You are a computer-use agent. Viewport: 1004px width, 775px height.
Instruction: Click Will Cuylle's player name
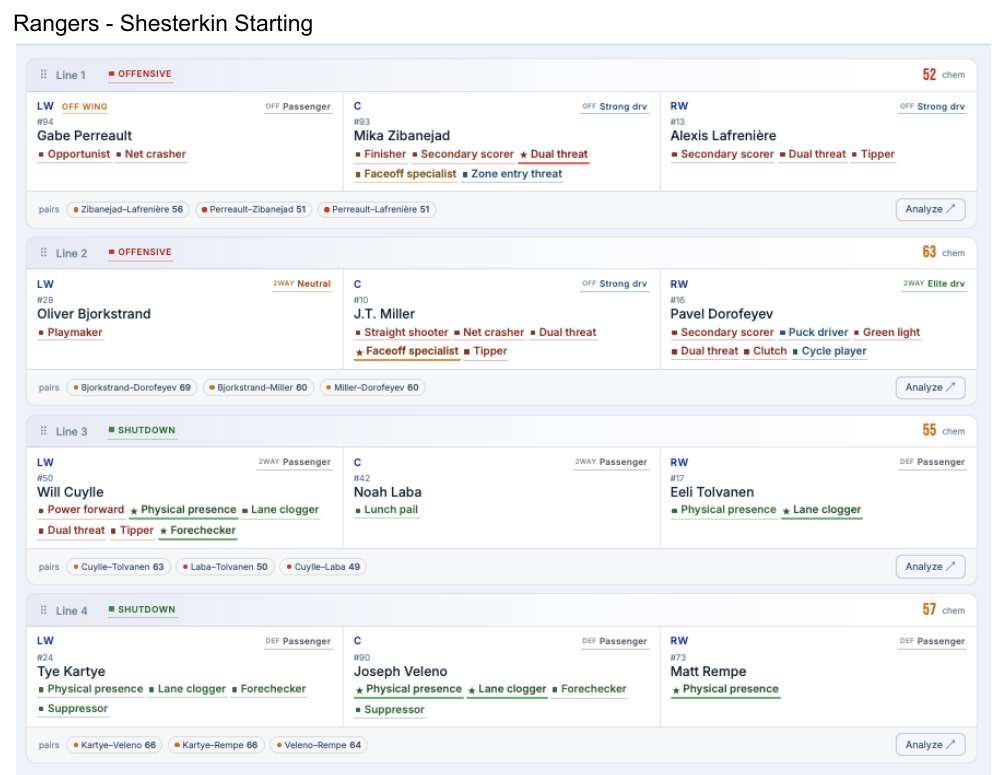pos(70,492)
